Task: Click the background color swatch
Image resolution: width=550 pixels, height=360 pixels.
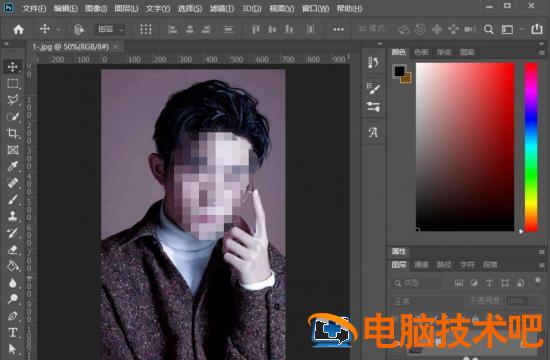Action: coord(407,79)
